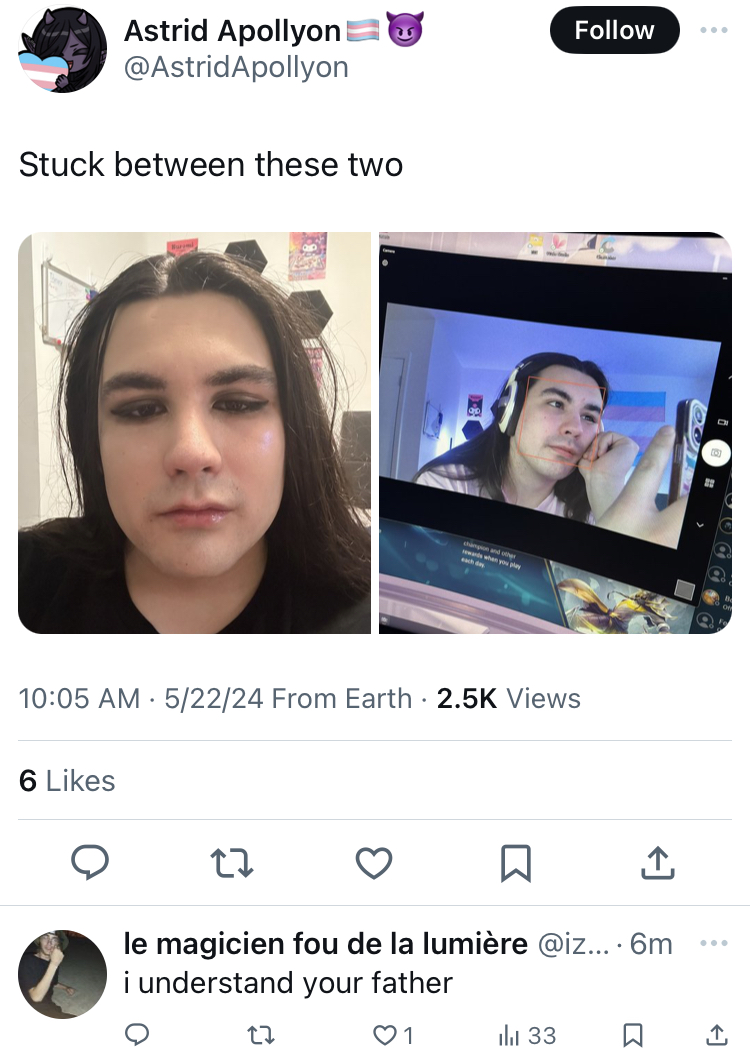Reply to the 'i understand your father' comment
The height and width of the screenshot is (1063, 750).
point(138,1035)
